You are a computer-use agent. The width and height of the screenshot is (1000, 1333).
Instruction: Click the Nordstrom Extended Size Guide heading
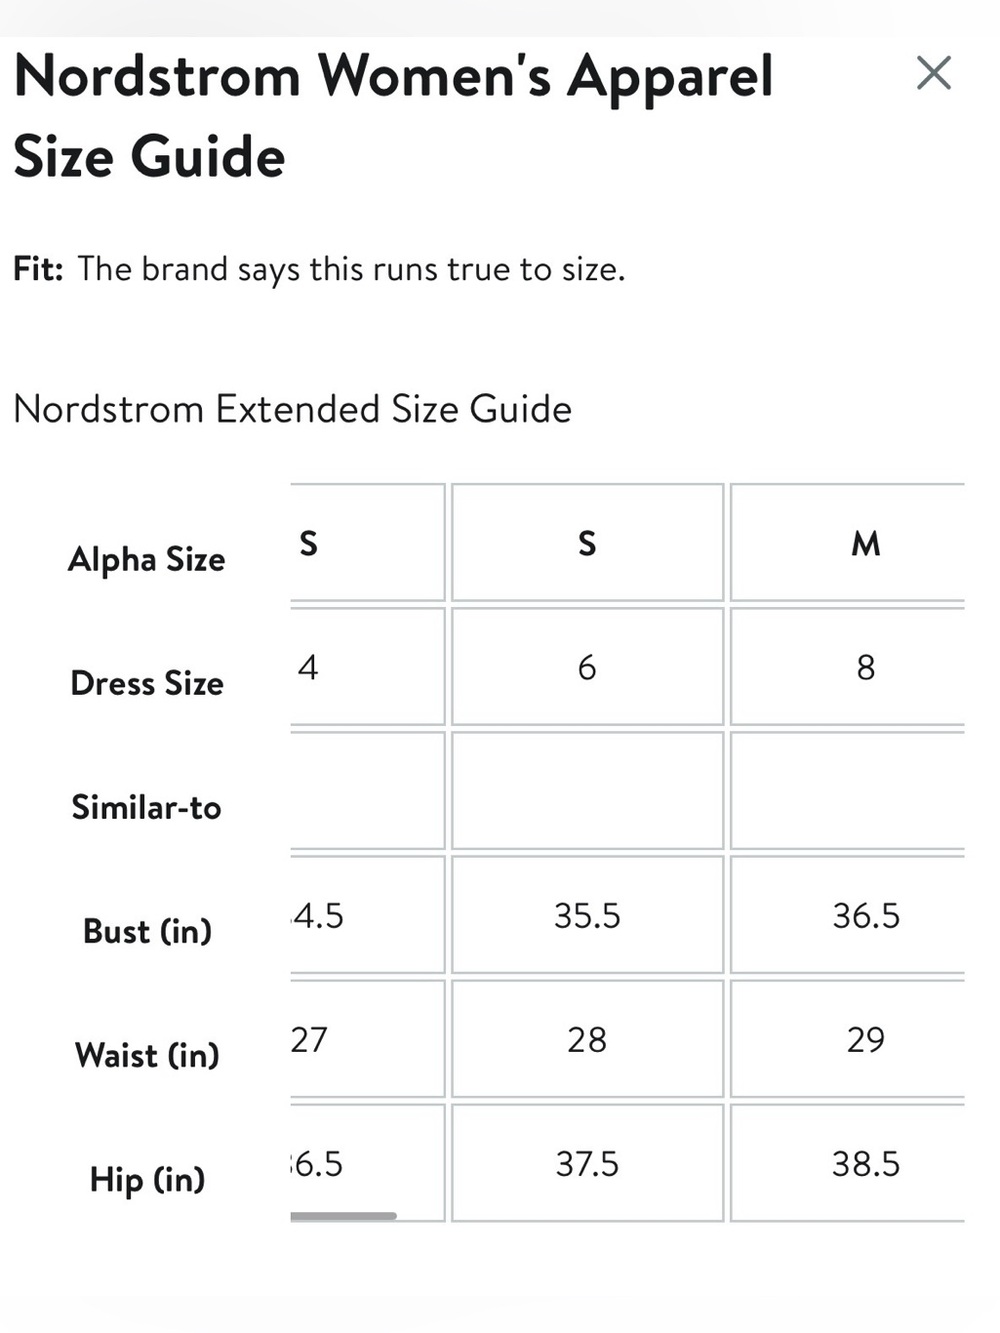292,409
